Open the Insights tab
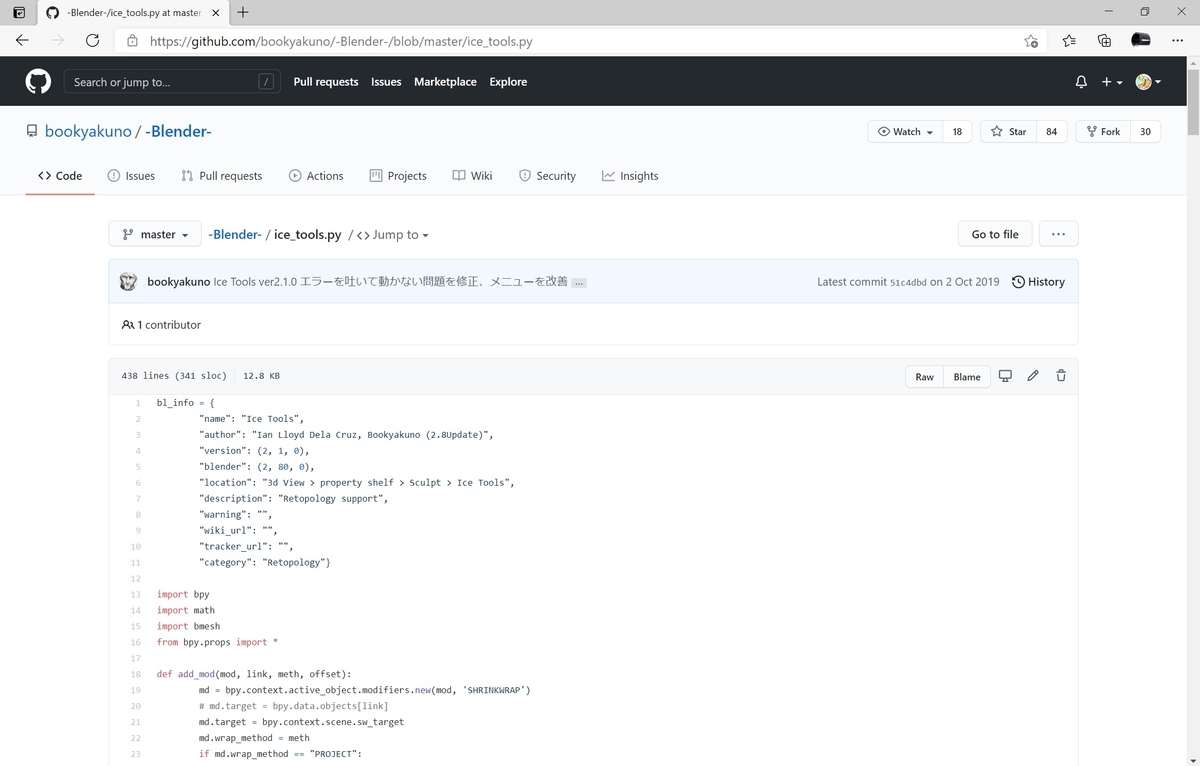The image size is (1200, 766). [630, 176]
